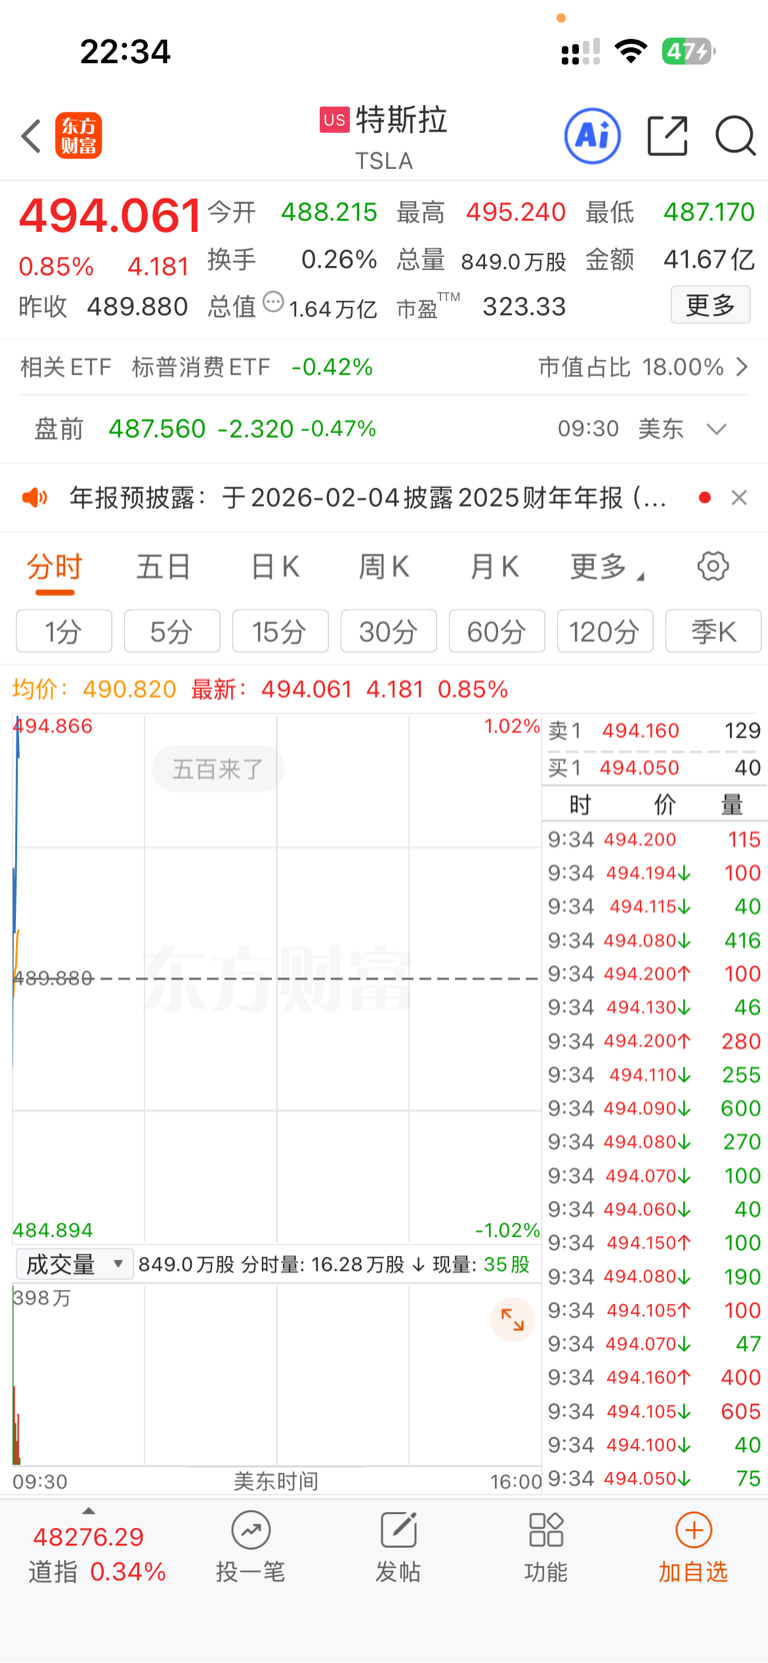Select the 5分 interval button
Viewport: 768px width, 1663px height.
(x=172, y=631)
